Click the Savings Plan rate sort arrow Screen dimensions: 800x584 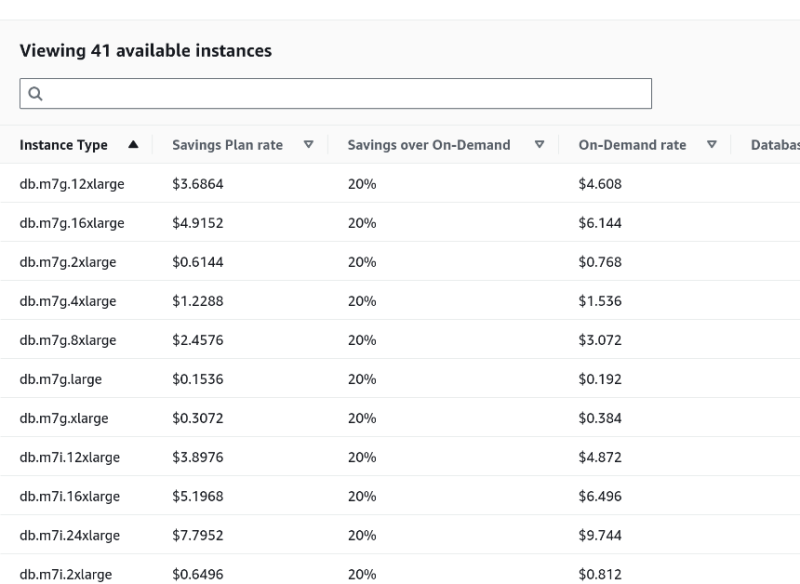[308, 145]
